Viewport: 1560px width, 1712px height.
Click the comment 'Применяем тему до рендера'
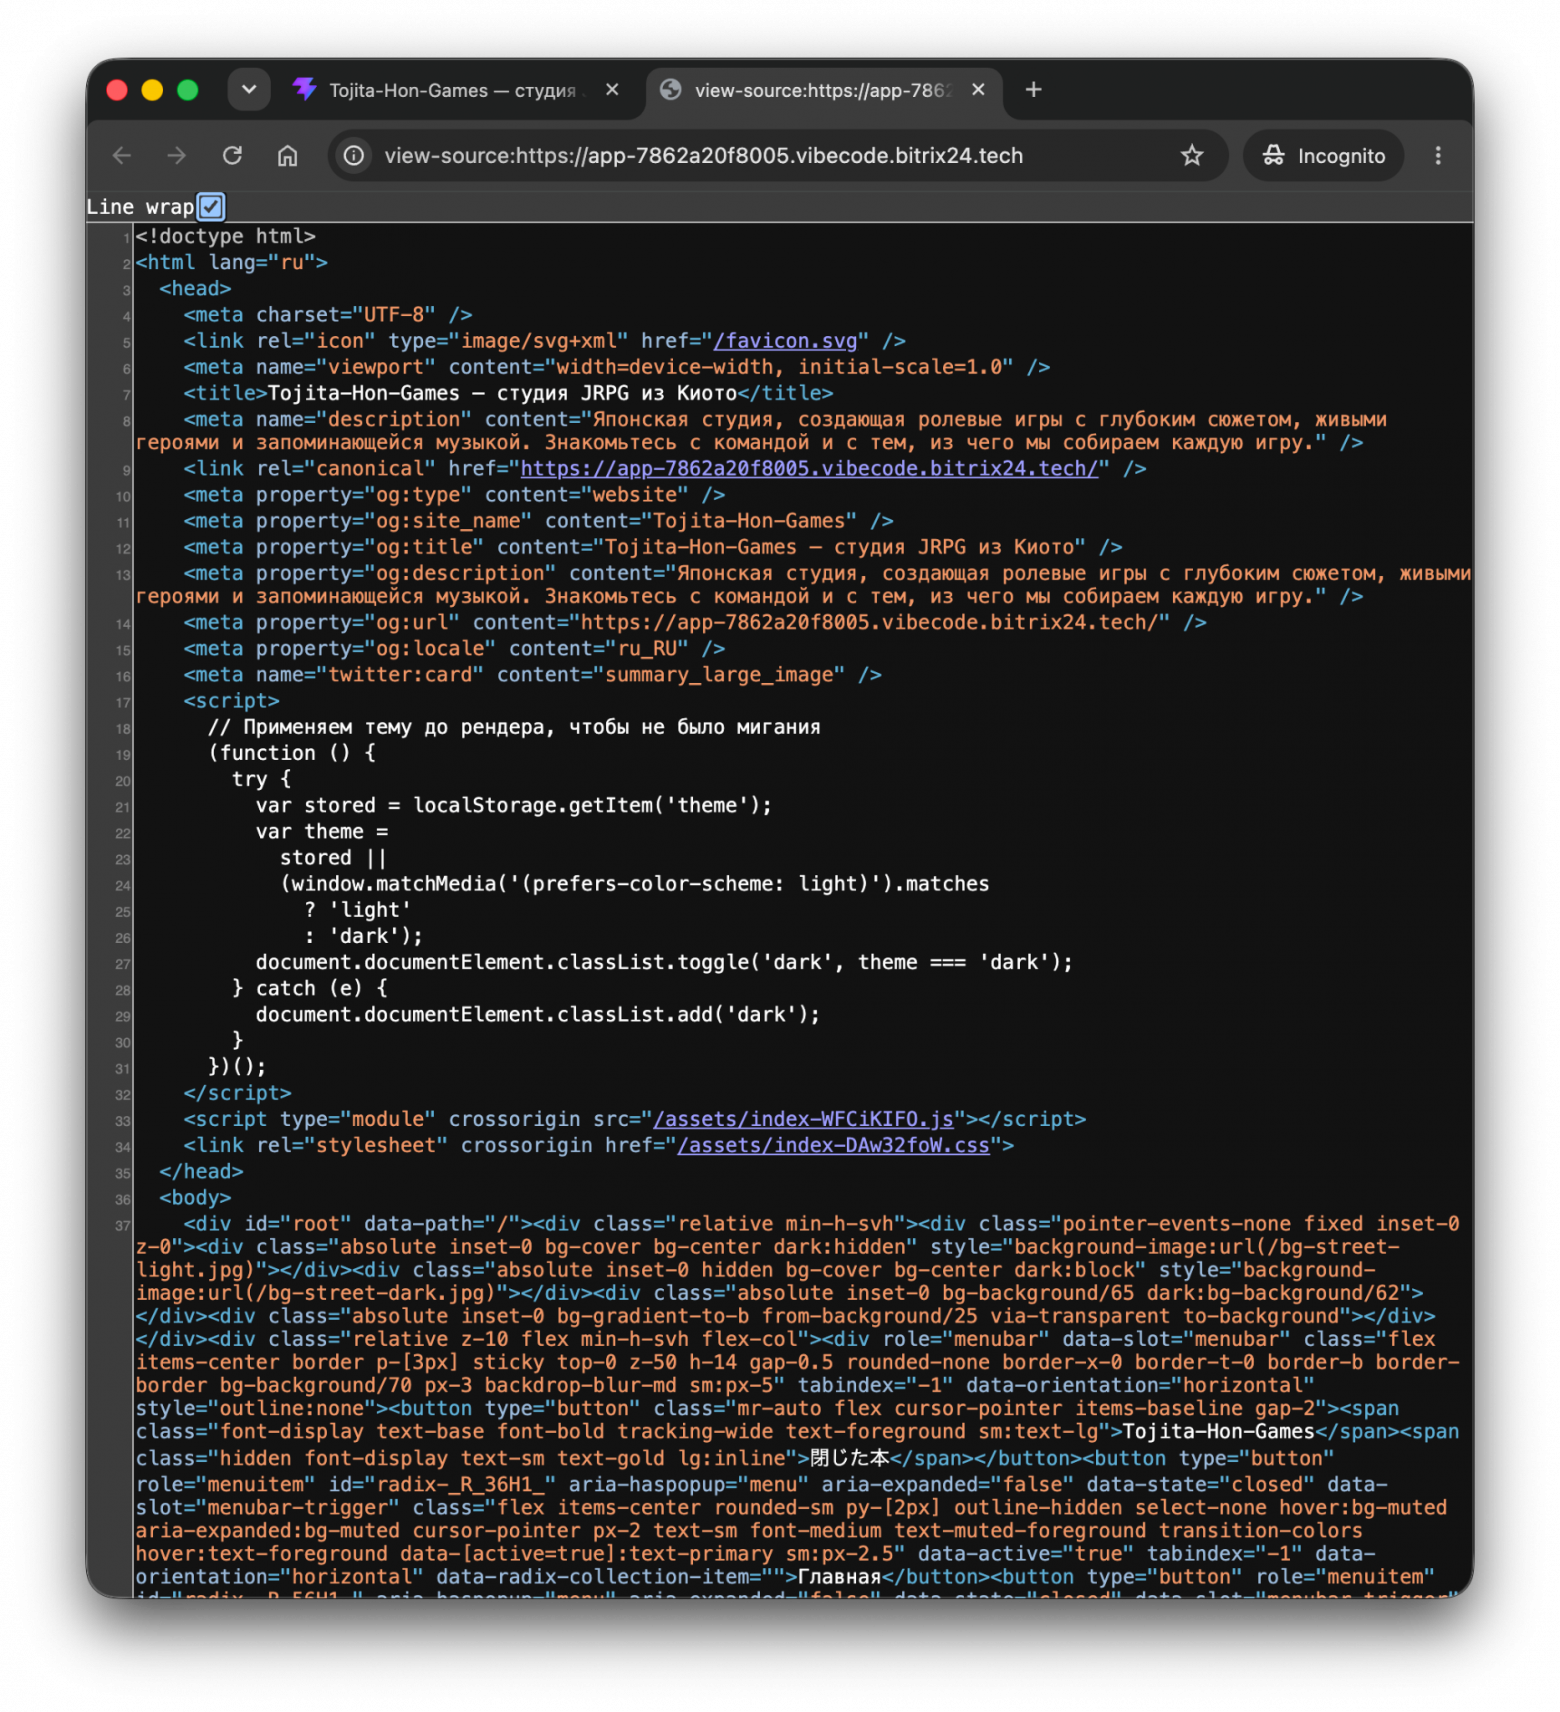click(396, 727)
